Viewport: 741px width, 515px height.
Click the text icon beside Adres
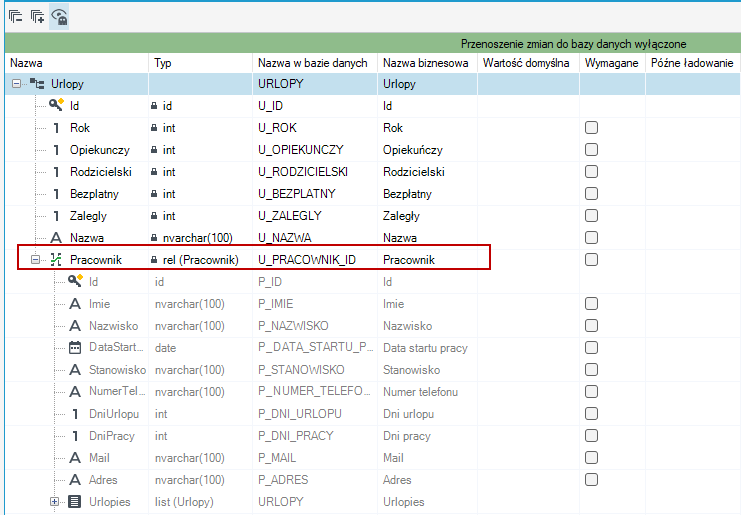coord(75,480)
